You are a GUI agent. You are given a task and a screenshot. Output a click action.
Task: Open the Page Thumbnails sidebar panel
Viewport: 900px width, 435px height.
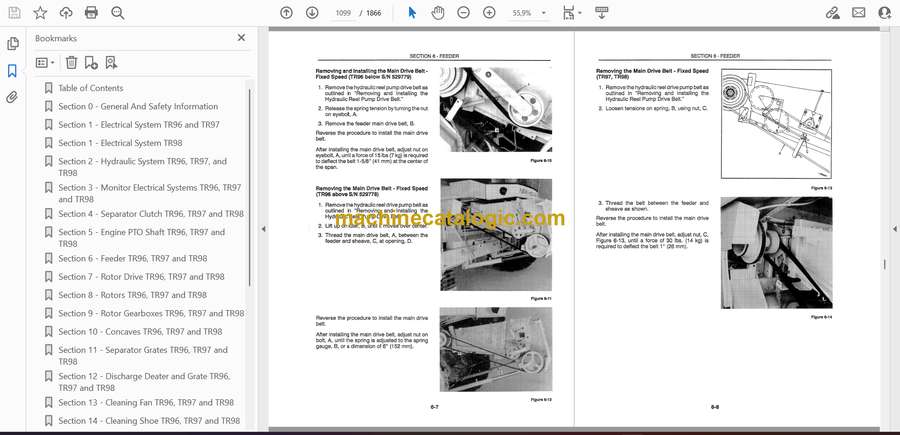(13, 44)
